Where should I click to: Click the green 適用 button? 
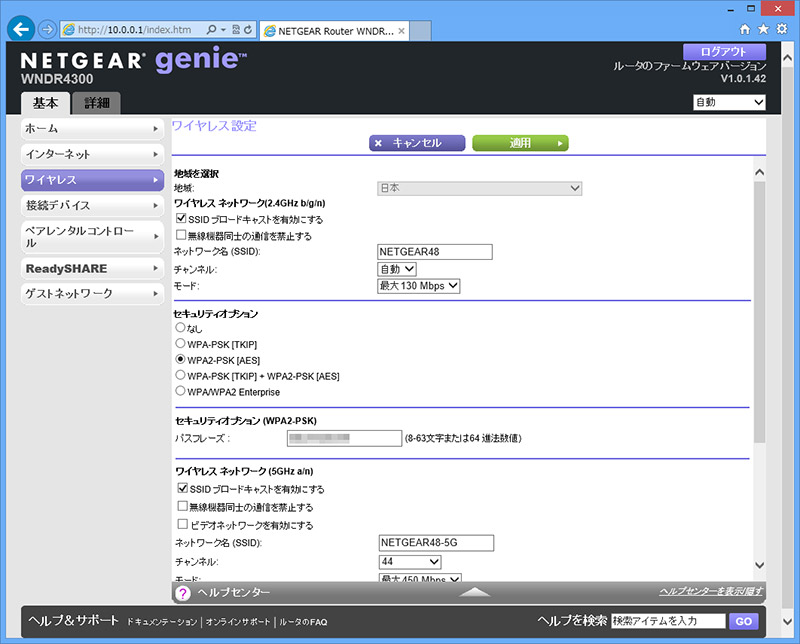point(520,143)
